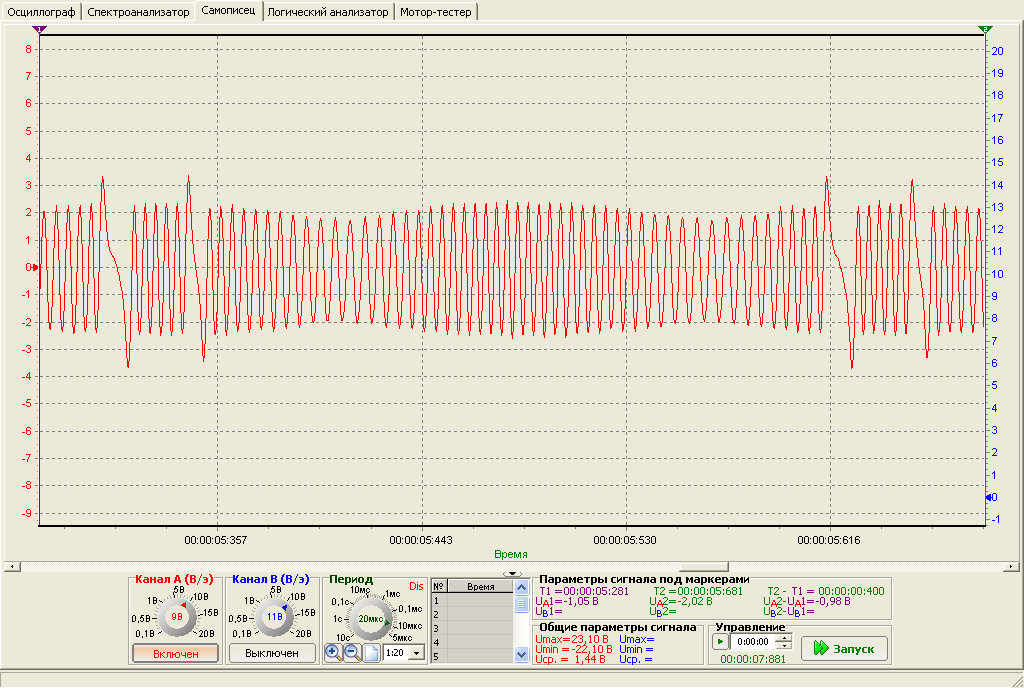The image size is (1024, 688).
Task: Decrease the 0:00:00 time with the down spinner
Action: coord(785,646)
